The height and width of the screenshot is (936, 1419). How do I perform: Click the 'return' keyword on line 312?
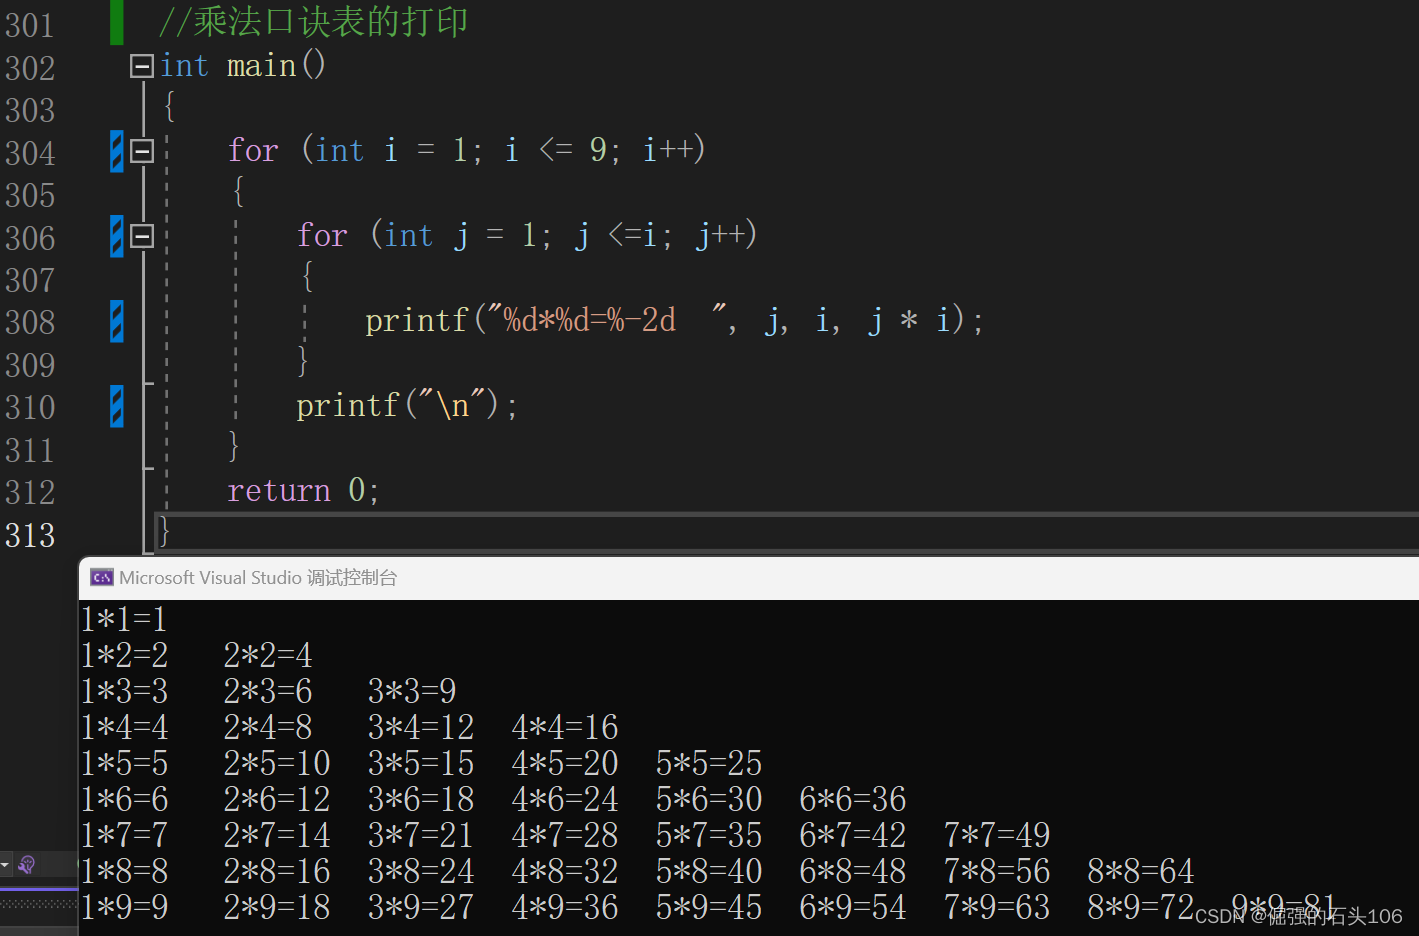[279, 490]
